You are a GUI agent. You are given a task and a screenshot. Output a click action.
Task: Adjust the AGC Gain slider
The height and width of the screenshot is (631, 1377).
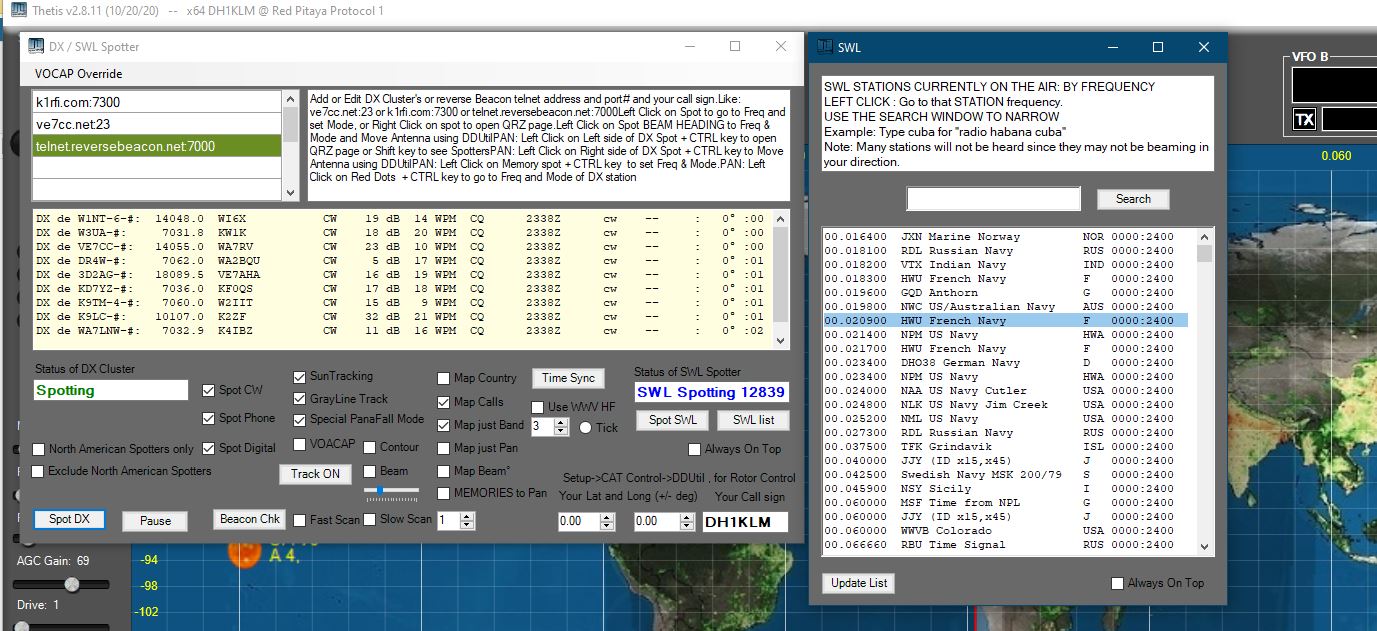click(x=72, y=584)
